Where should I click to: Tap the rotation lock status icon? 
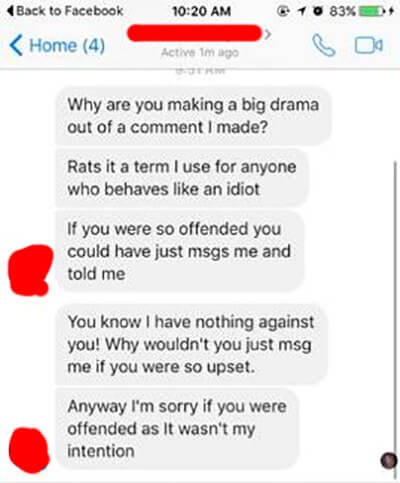[x=283, y=11]
